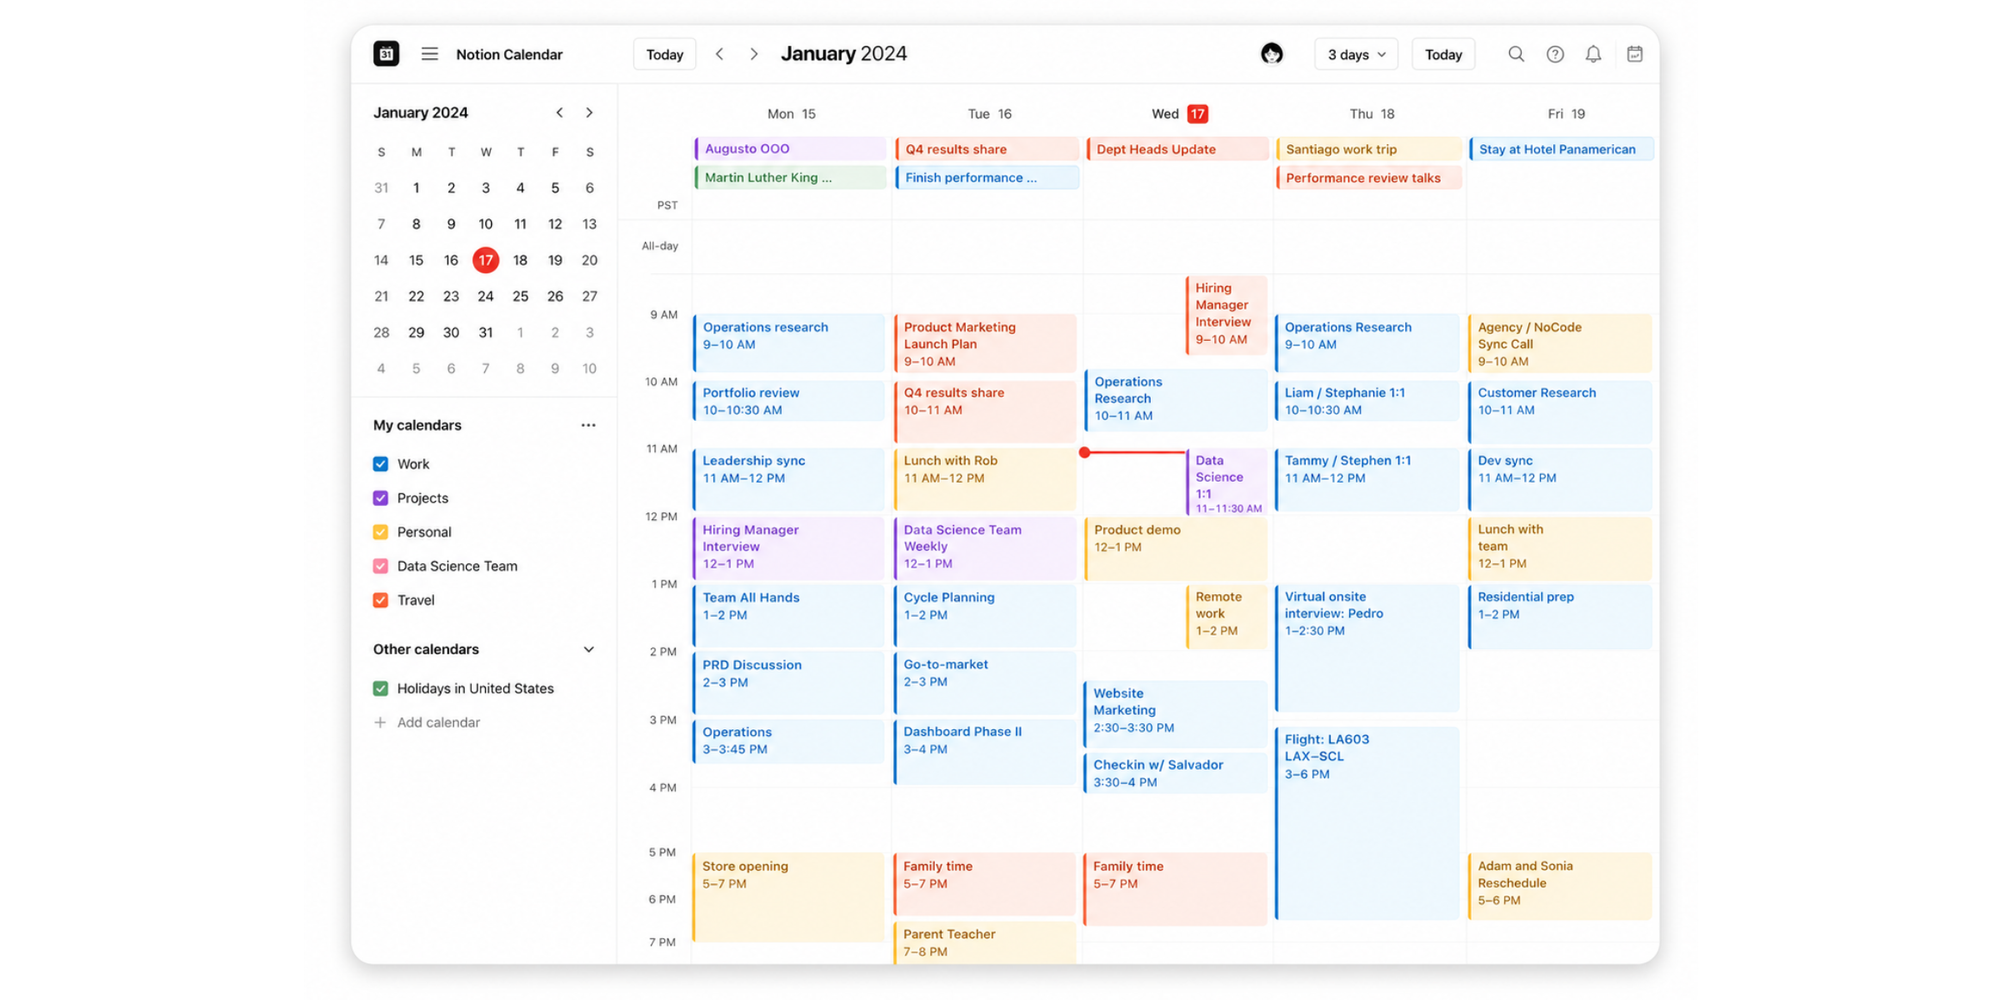Screen dimensions: 2000x1000
Task: Toggle the right calendar panel icon
Action: [1634, 54]
